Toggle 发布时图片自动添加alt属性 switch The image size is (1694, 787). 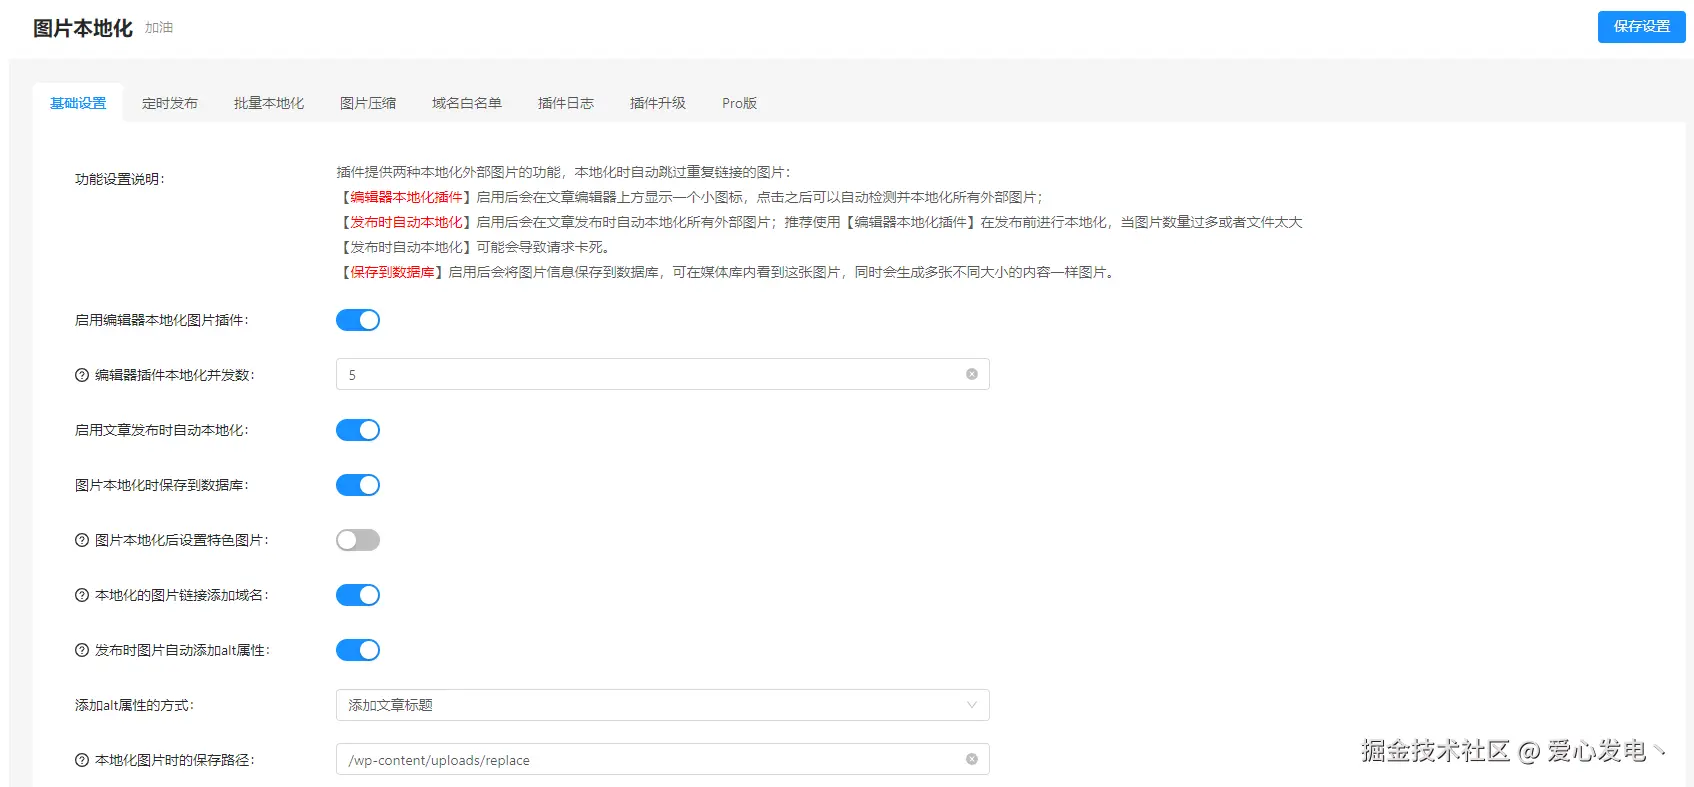click(x=358, y=650)
